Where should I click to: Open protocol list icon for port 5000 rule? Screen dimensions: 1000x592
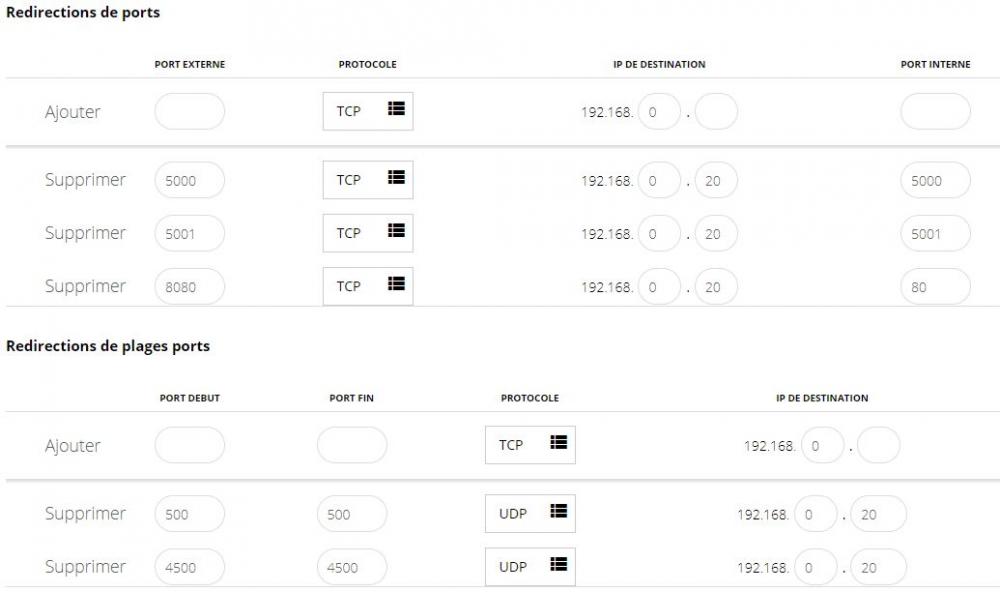pyautogui.click(x=396, y=179)
